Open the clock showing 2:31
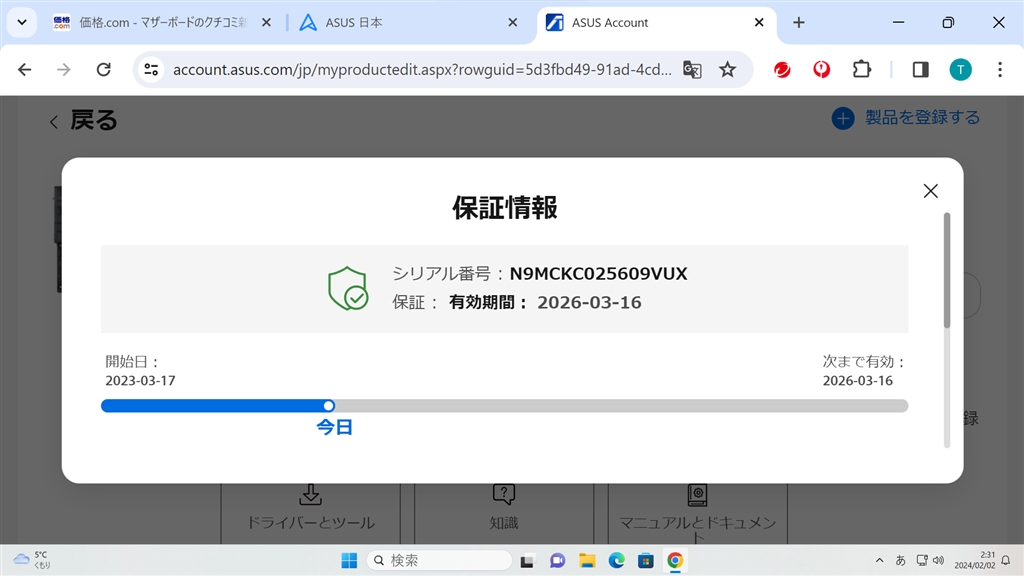The image size is (1024, 576). [x=974, y=560]
